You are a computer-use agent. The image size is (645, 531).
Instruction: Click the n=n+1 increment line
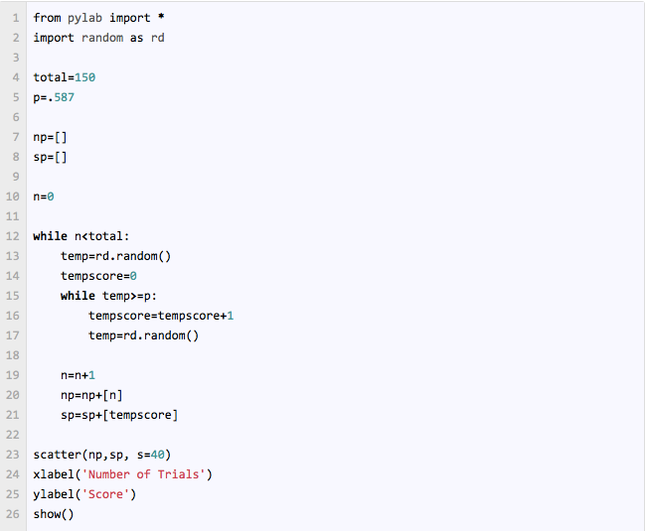77,375
